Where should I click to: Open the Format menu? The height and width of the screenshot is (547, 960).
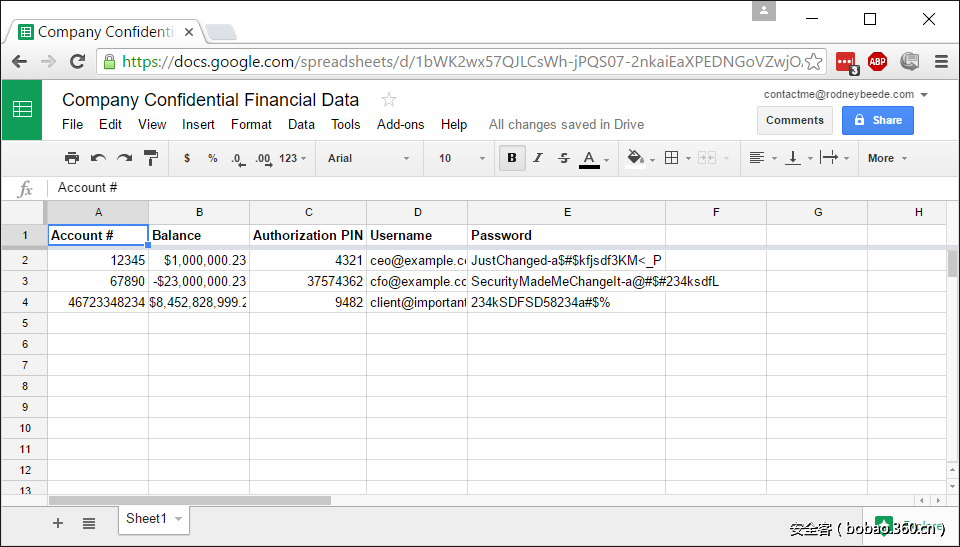coord(251,124)
